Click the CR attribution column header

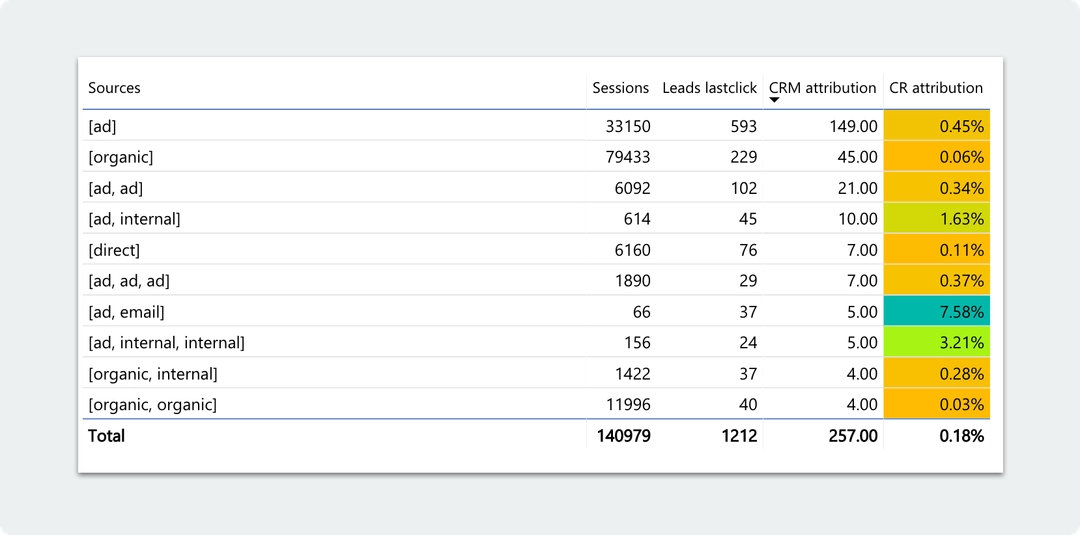(936, 87)
